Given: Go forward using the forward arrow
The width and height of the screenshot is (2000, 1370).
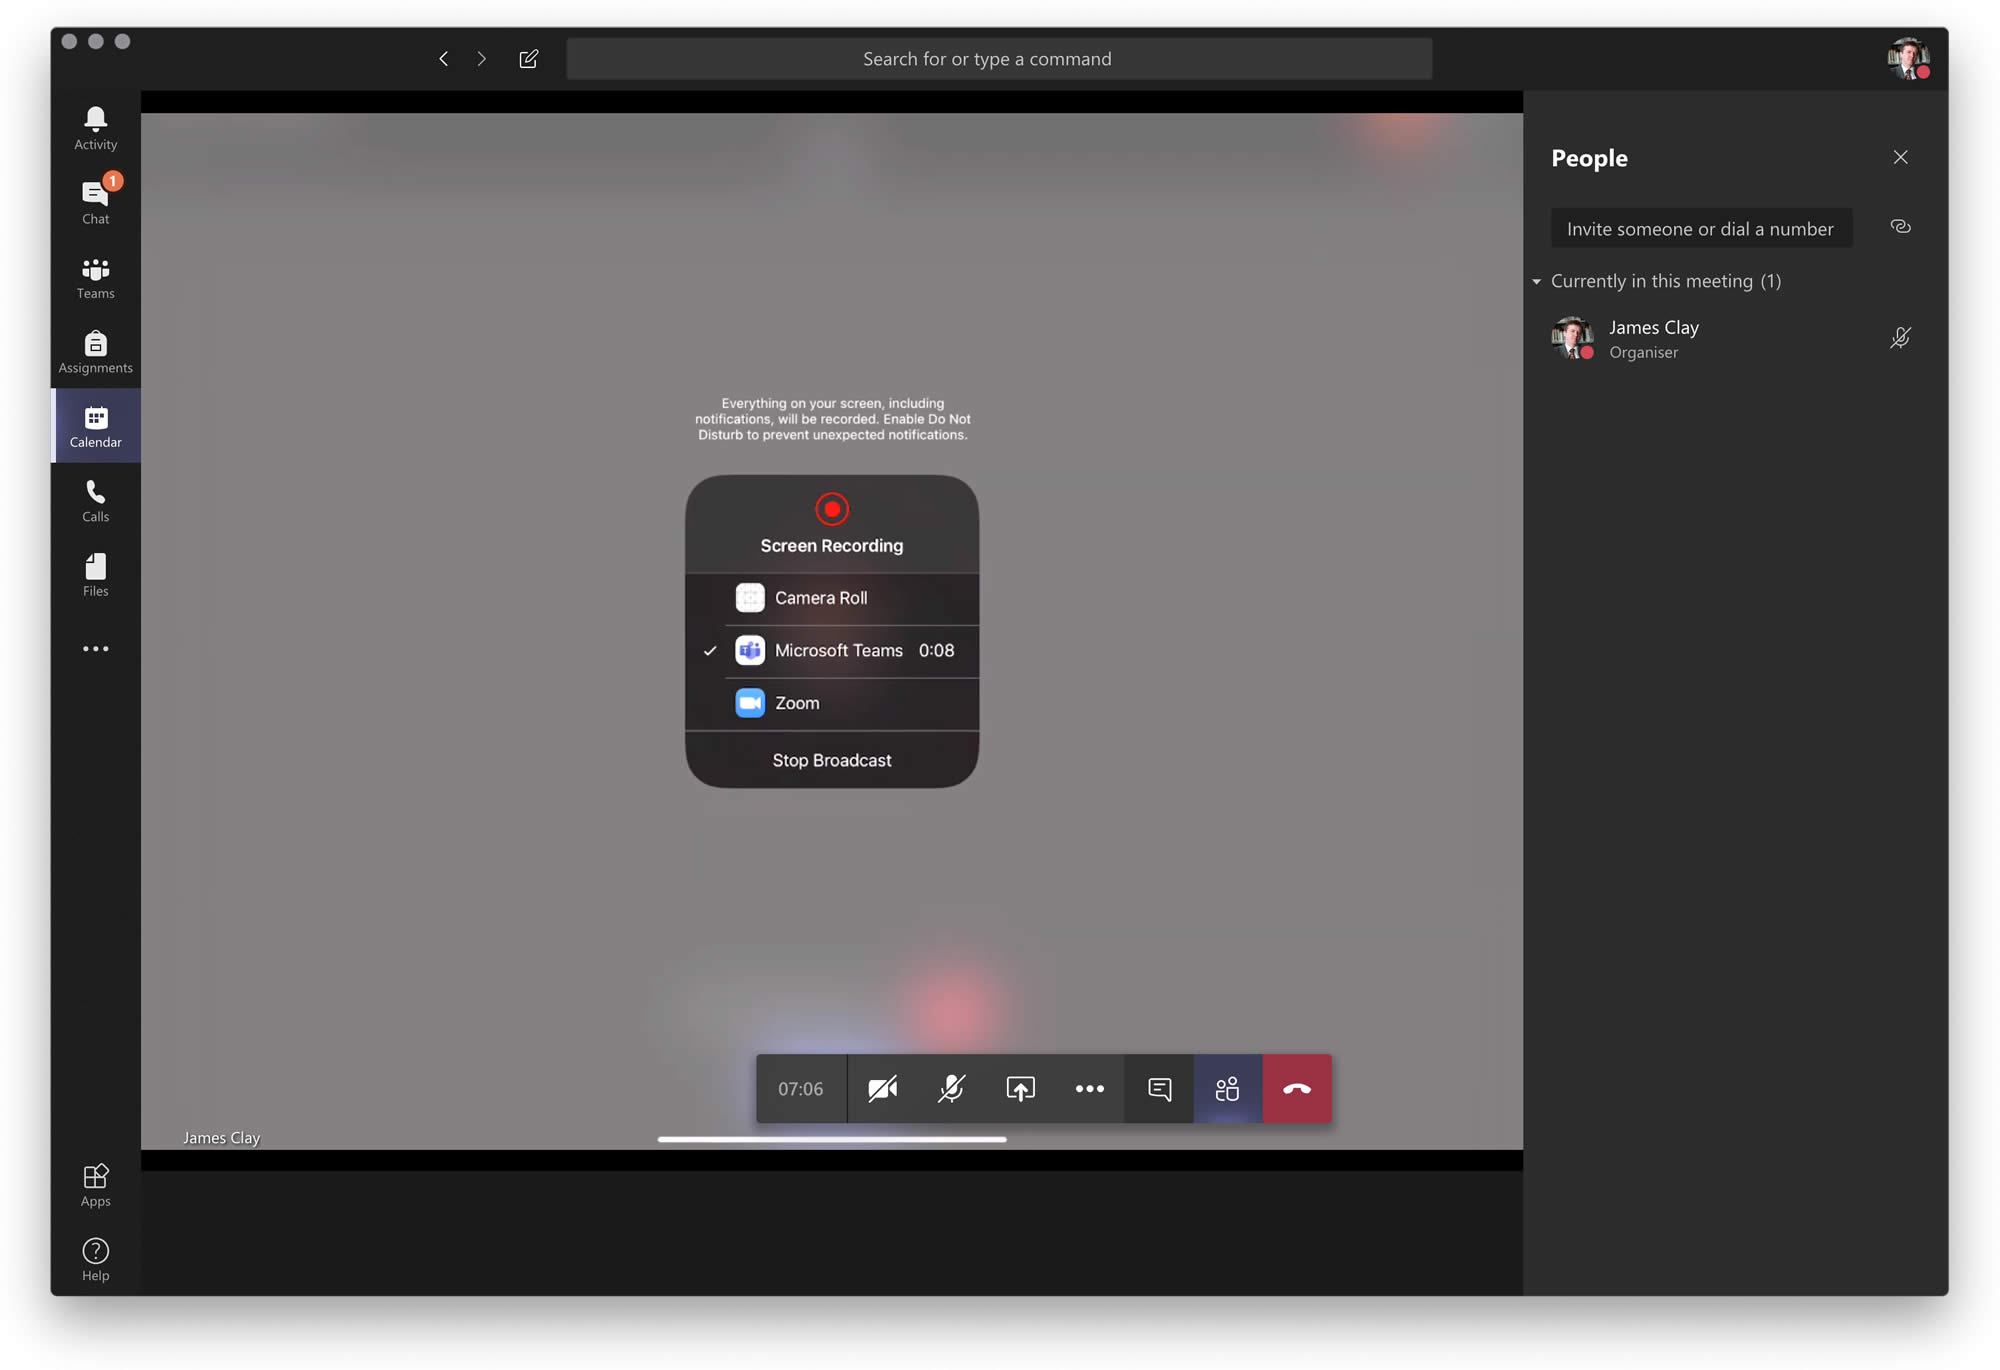Looking at the screenshot, I should click(x=482, y=59).
